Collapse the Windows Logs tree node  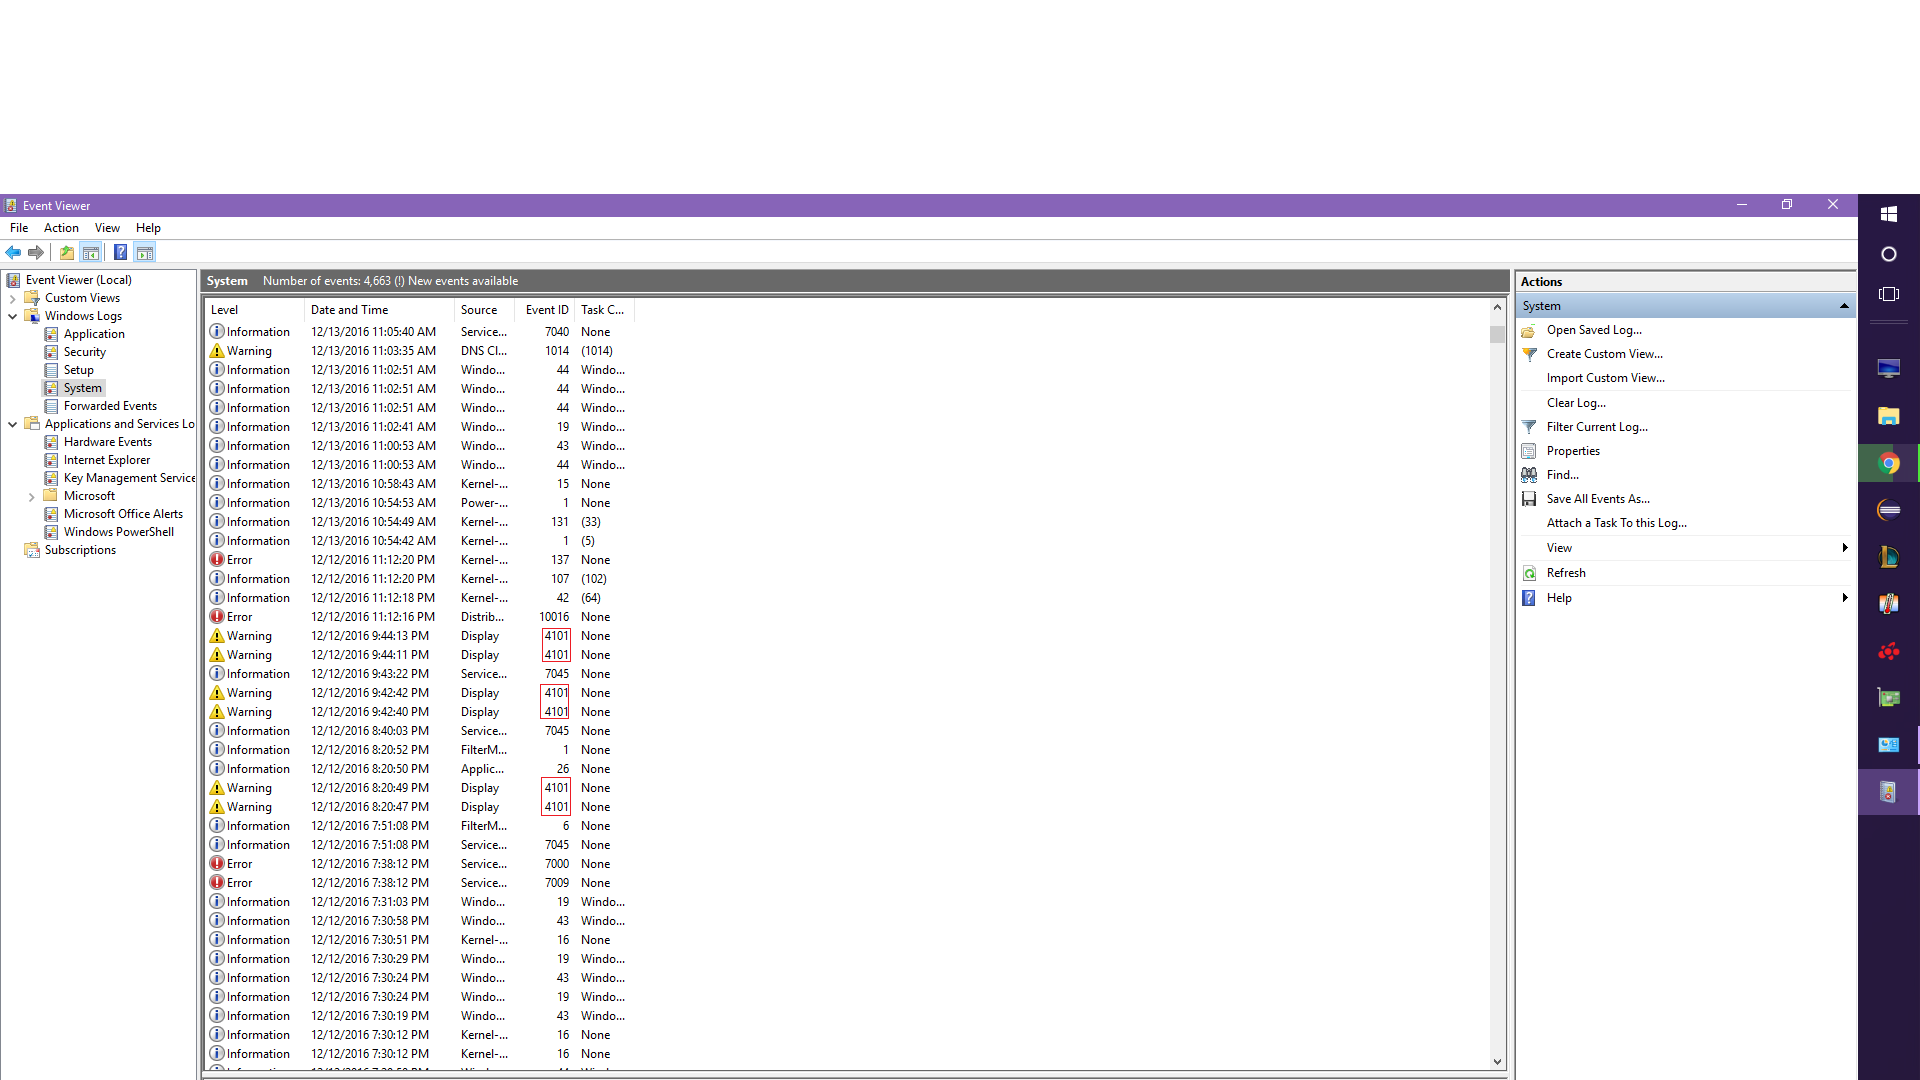(x=12, y=316)
